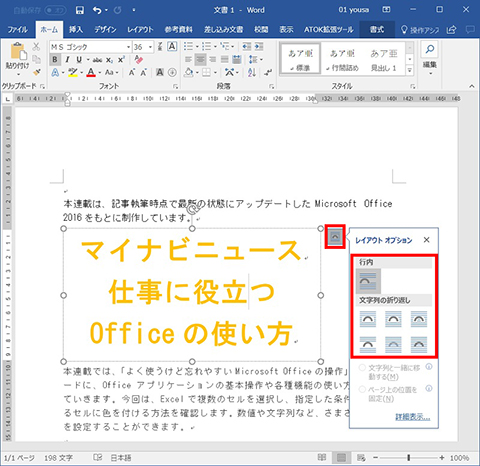Click the 日本語 language indicator
Screen dimensions: 480x466
coord(121,458)
